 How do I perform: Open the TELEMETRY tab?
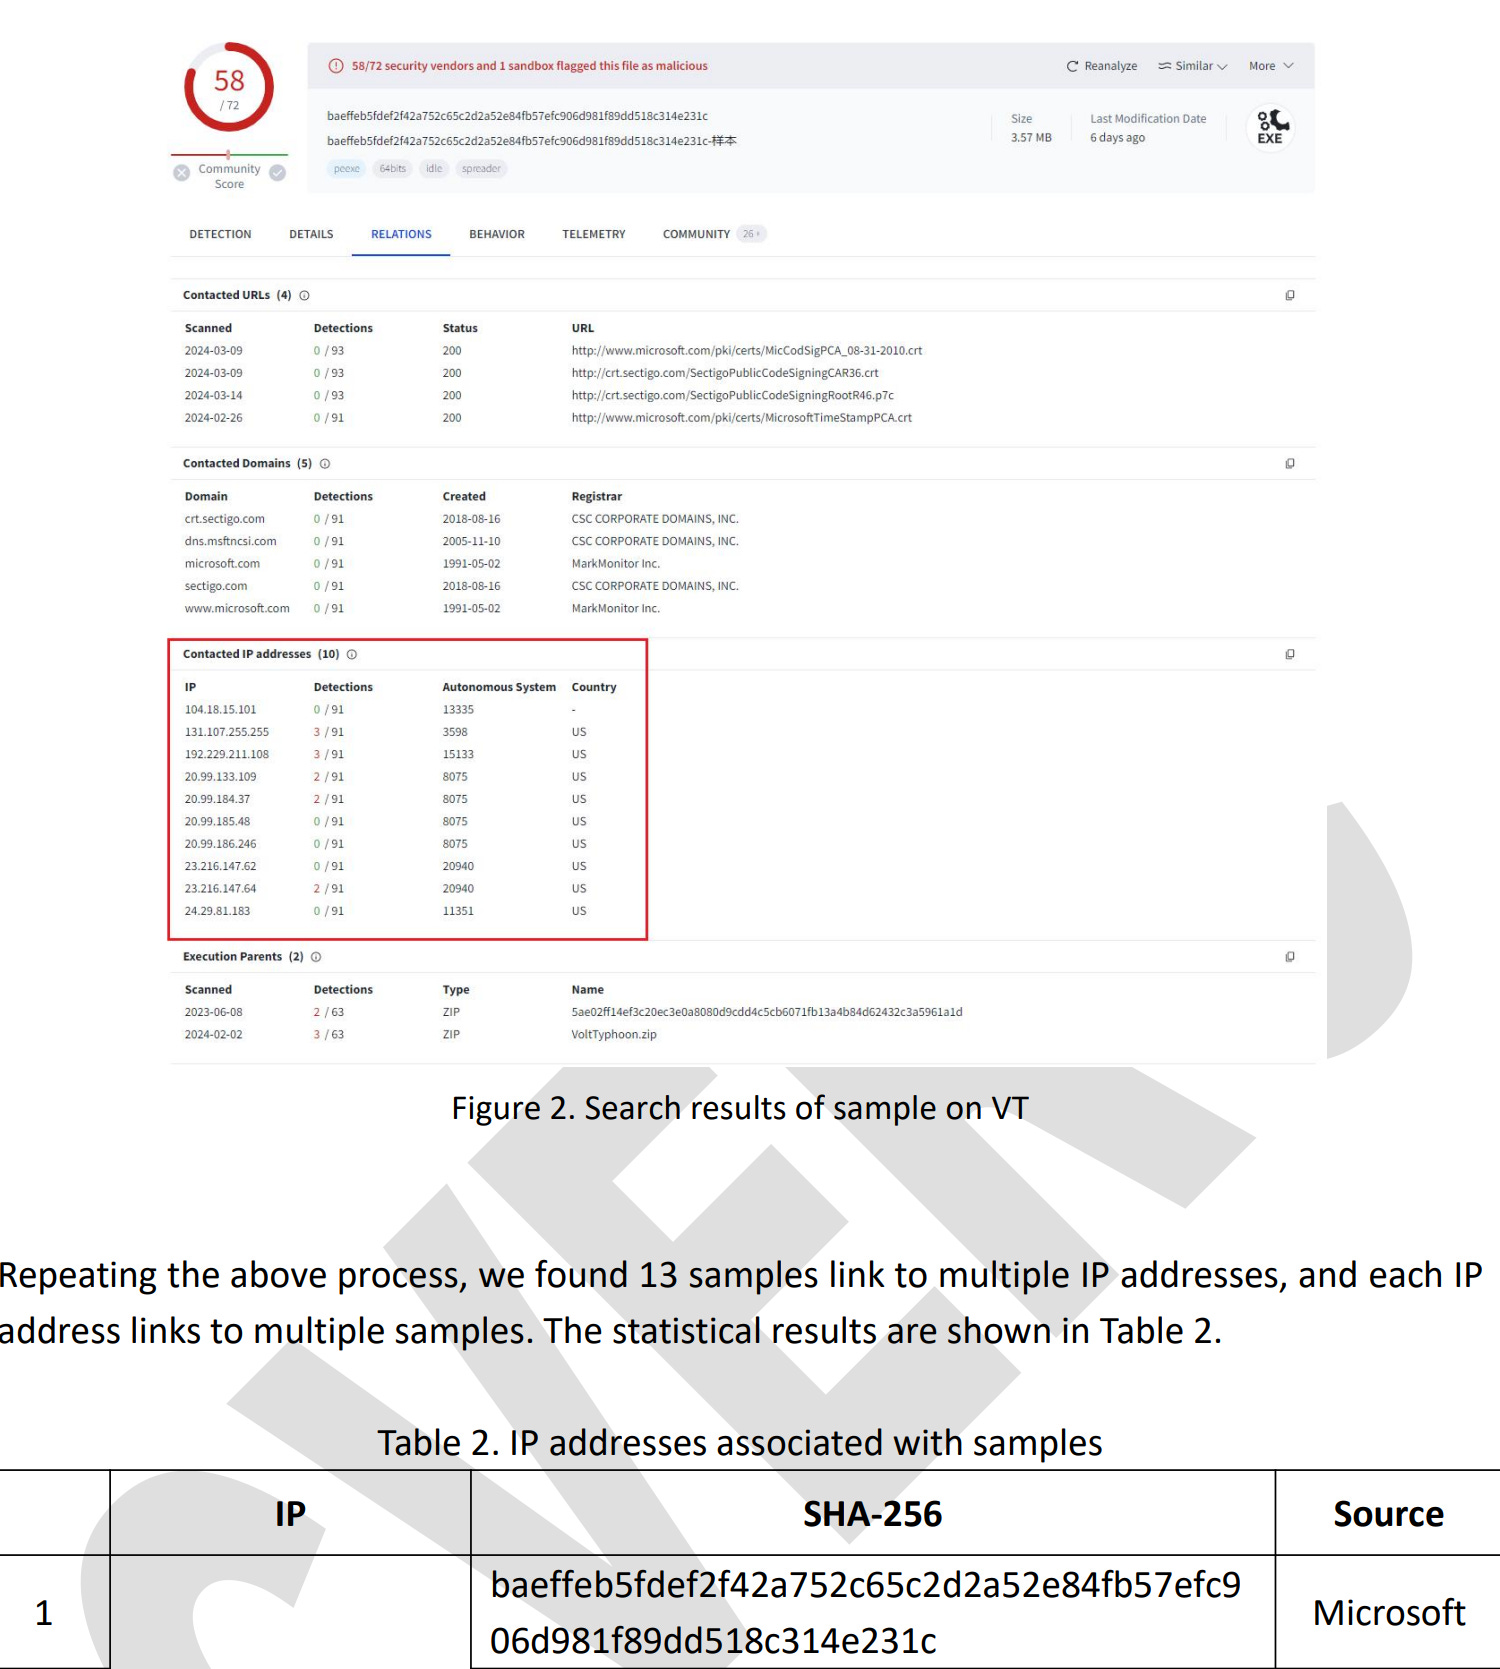point(594,234)
